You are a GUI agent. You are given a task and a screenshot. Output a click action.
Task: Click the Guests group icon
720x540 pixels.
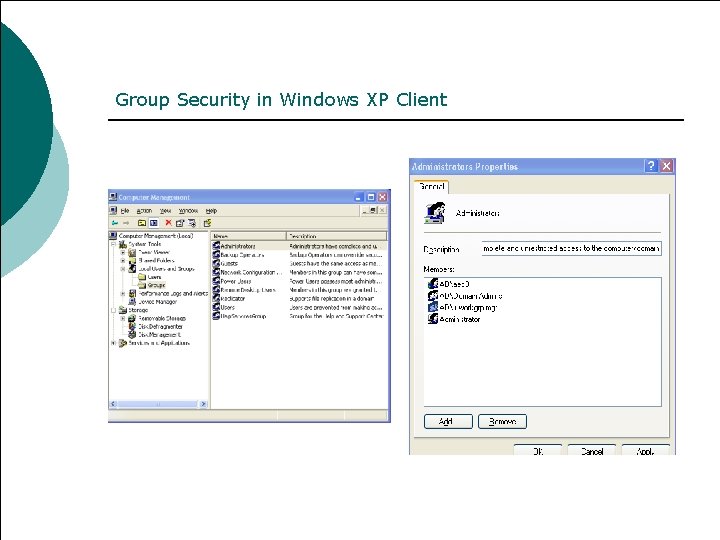(x=216, y=264)
